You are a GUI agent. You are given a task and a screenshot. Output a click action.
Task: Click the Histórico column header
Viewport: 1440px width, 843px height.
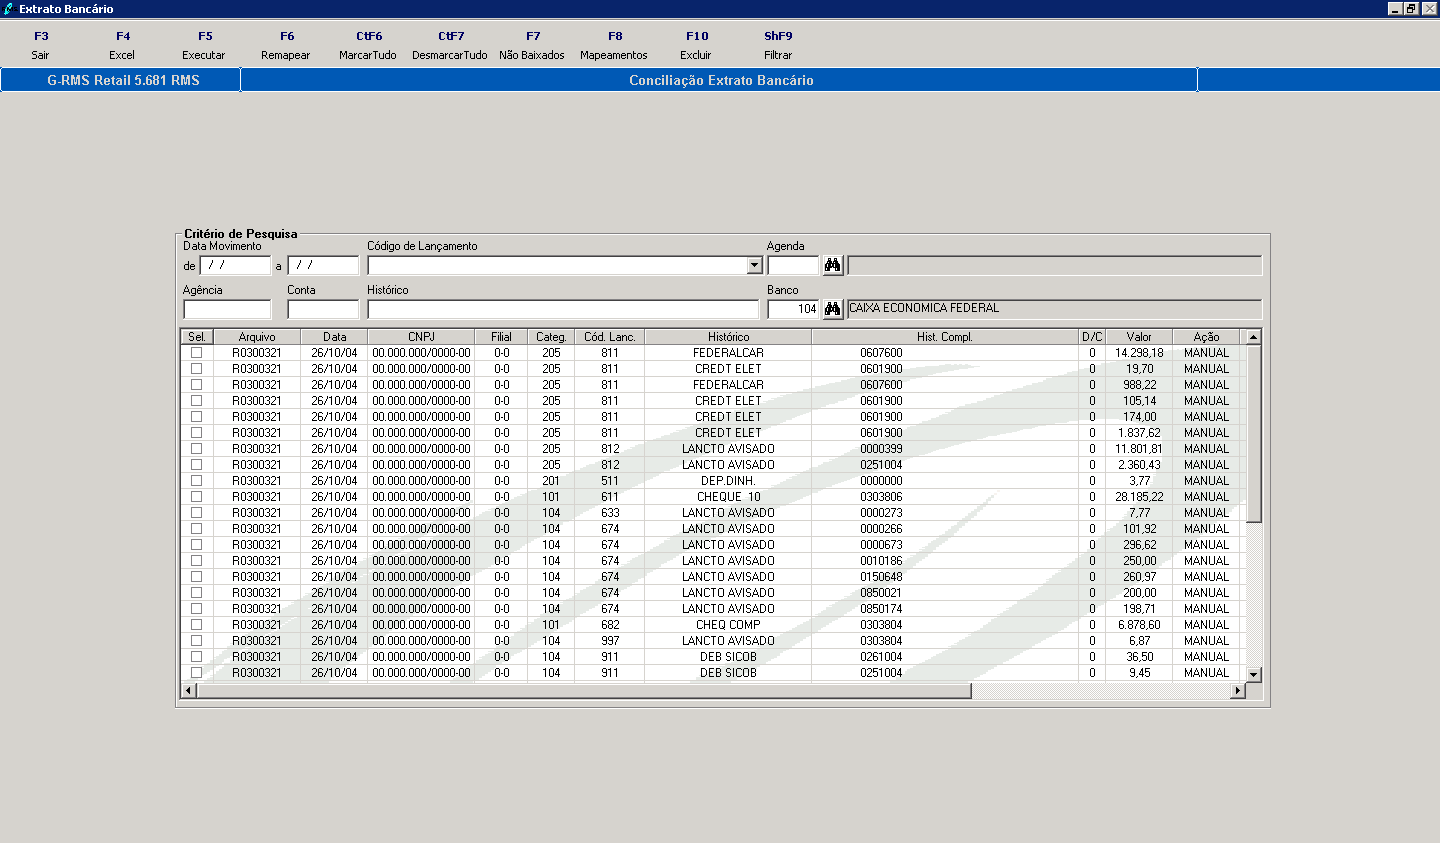pos(728,337)
